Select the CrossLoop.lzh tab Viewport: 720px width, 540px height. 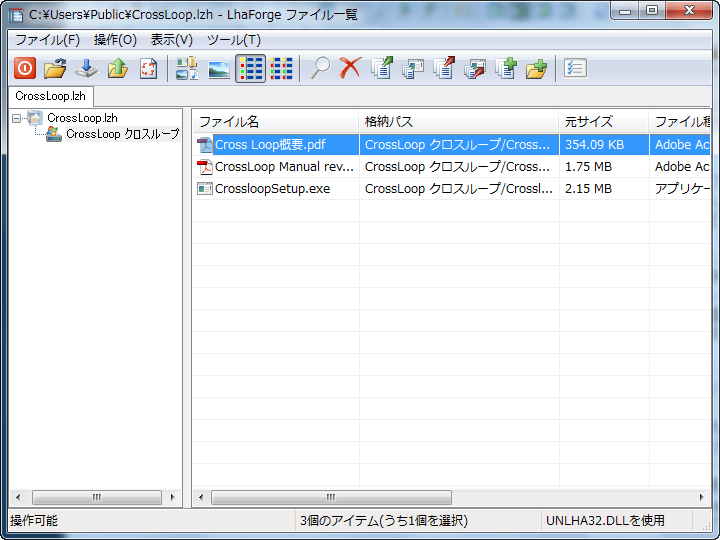pos(51,96)
